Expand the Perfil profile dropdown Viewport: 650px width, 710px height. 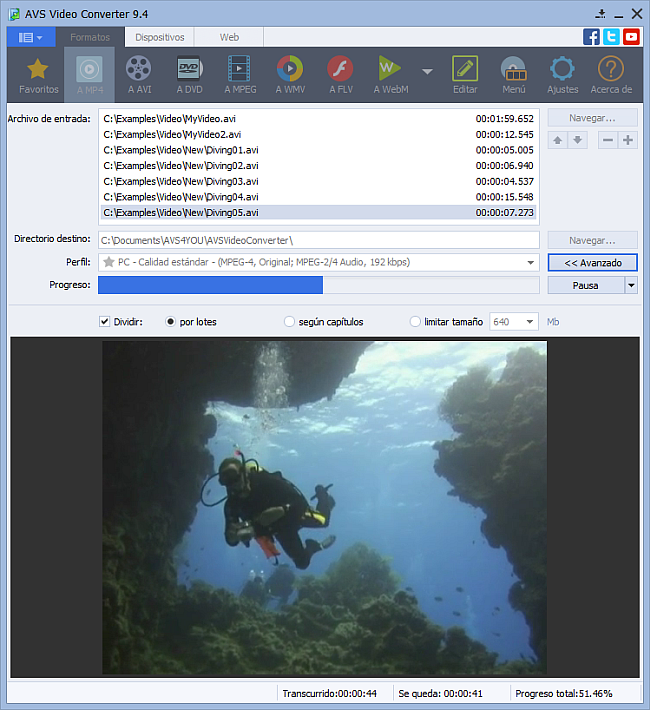click(531, 262)
